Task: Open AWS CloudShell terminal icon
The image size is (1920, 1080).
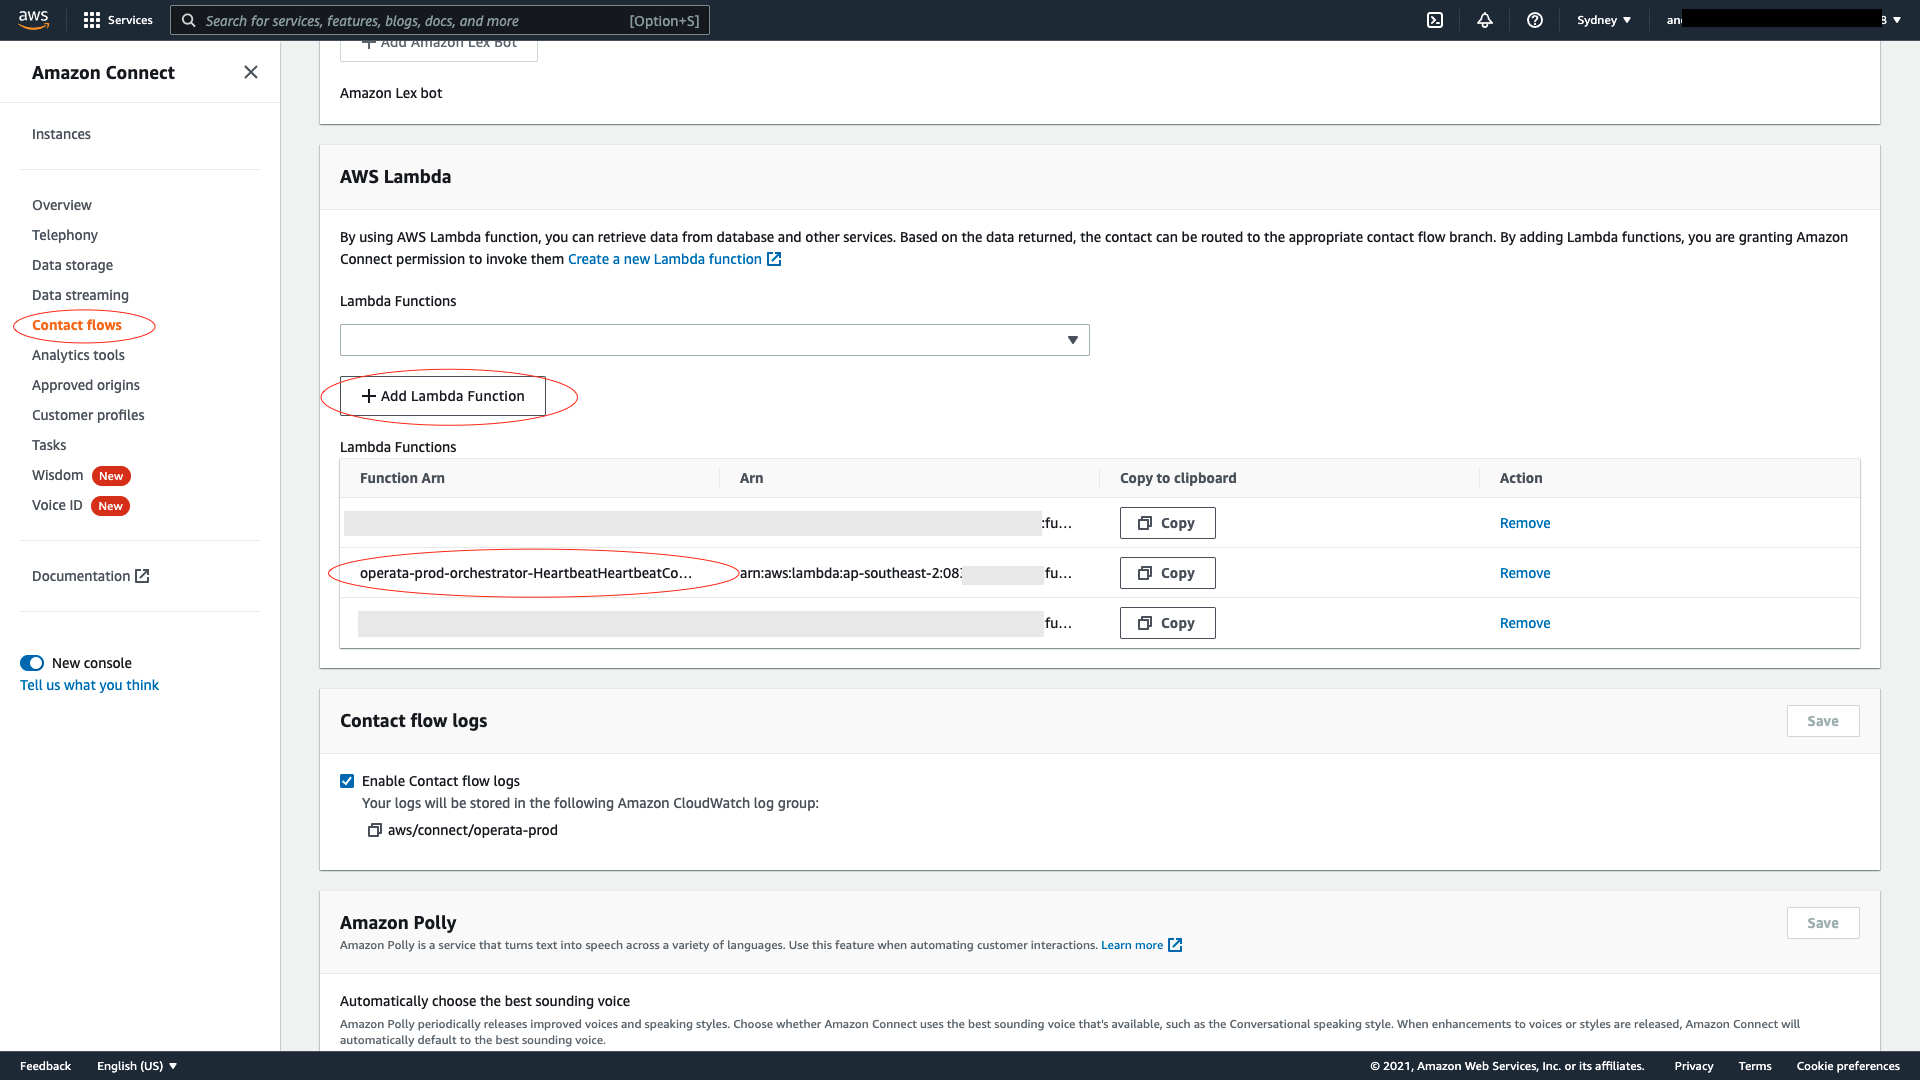Action: 1435,20
